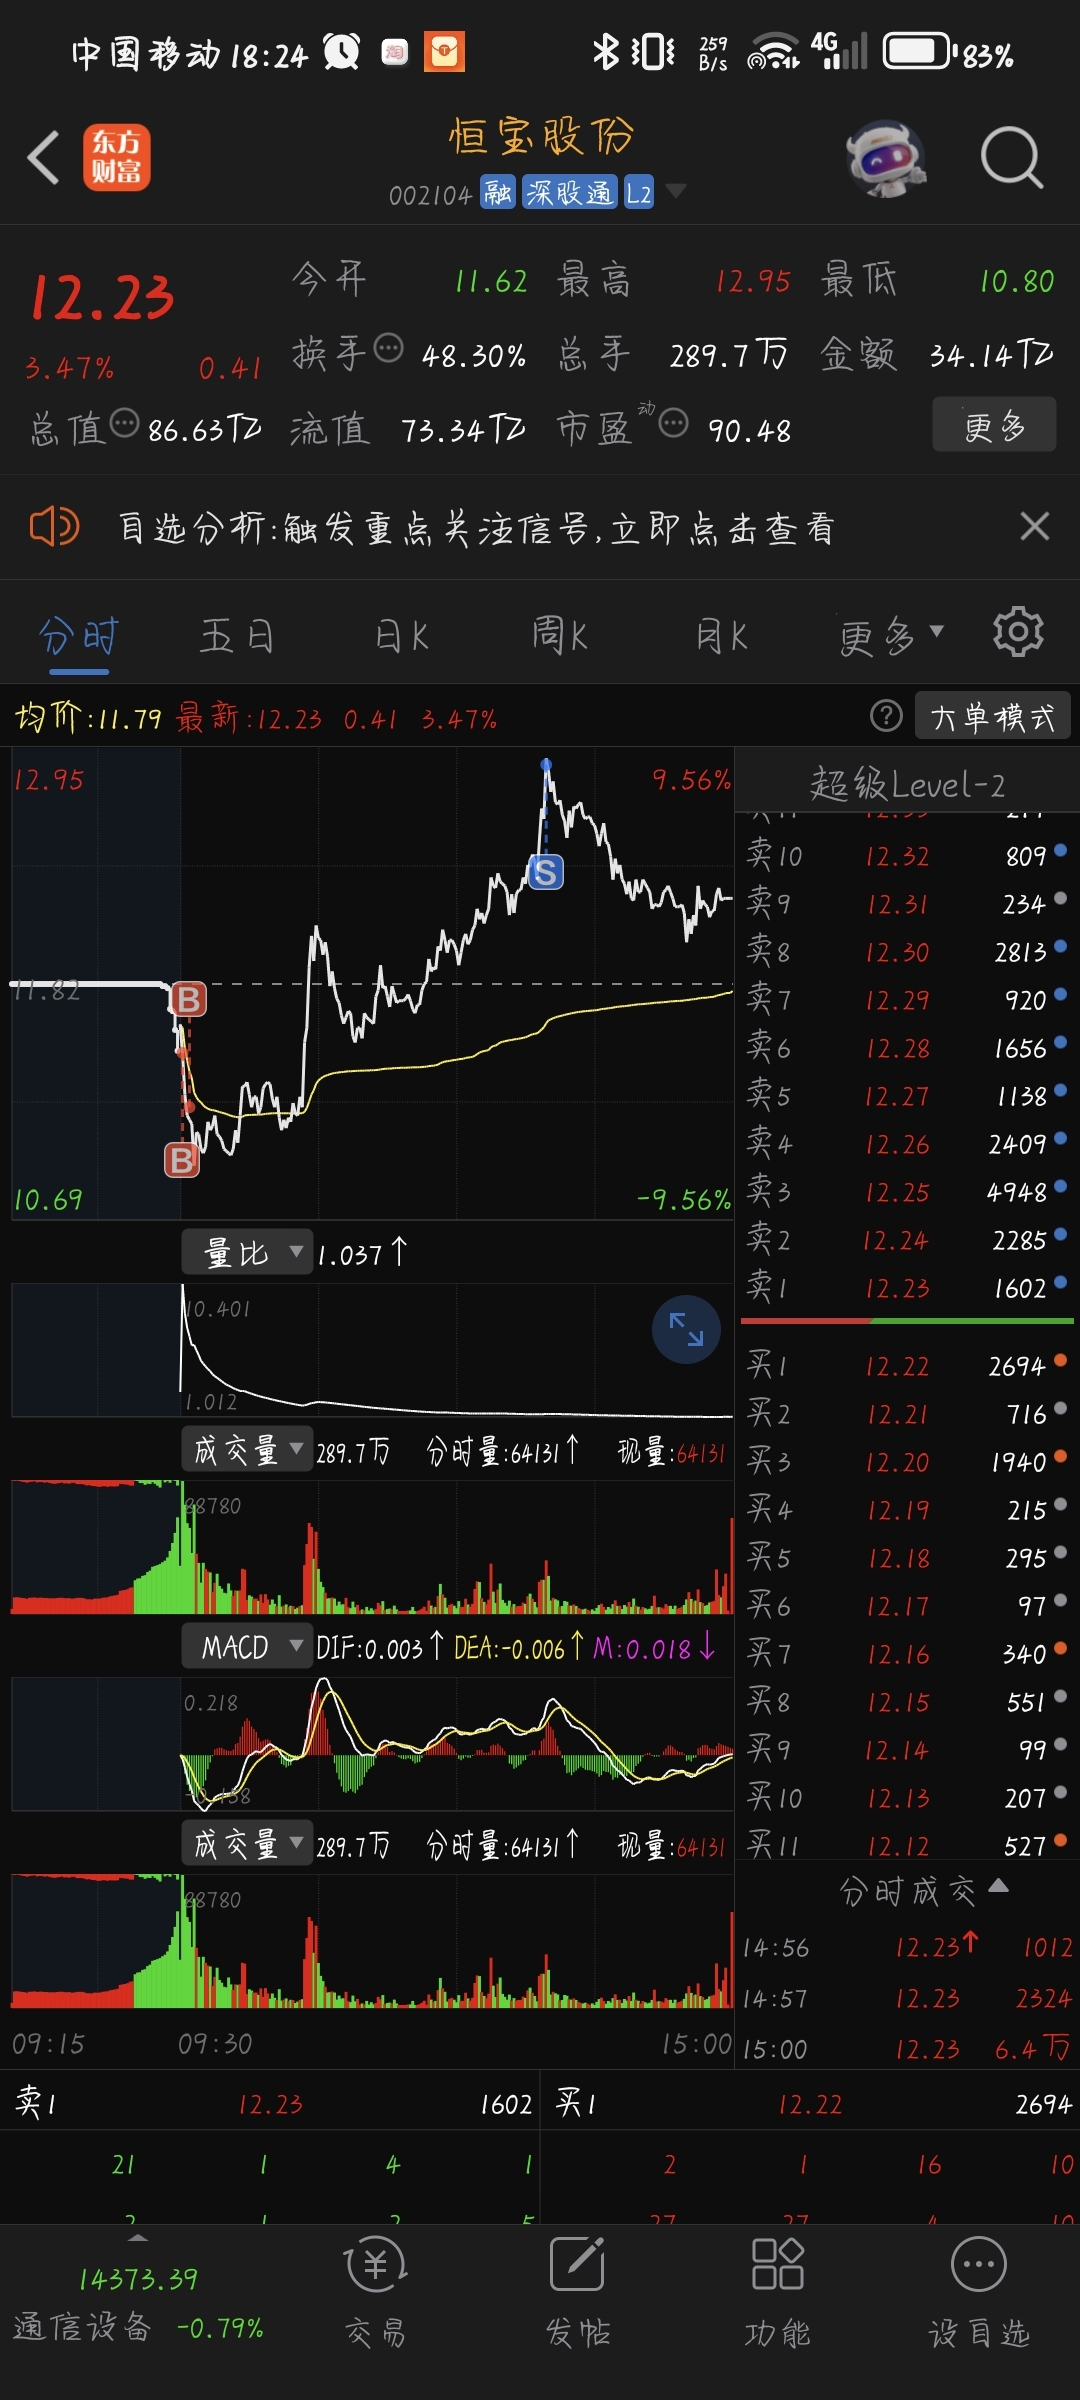Switch to 周K tab
The width and height of the screenshot is (1080, 2400).
[559, 636]
